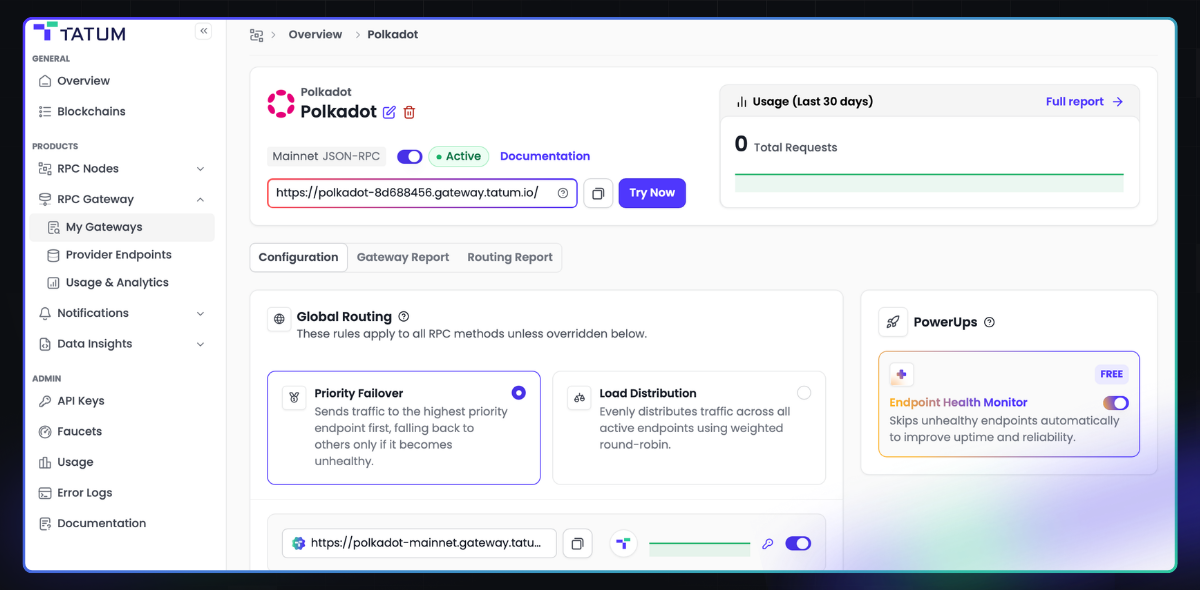Screen dimensions: 1200x590
Task: Click the Data Insights icon
Action: point(45,344)
